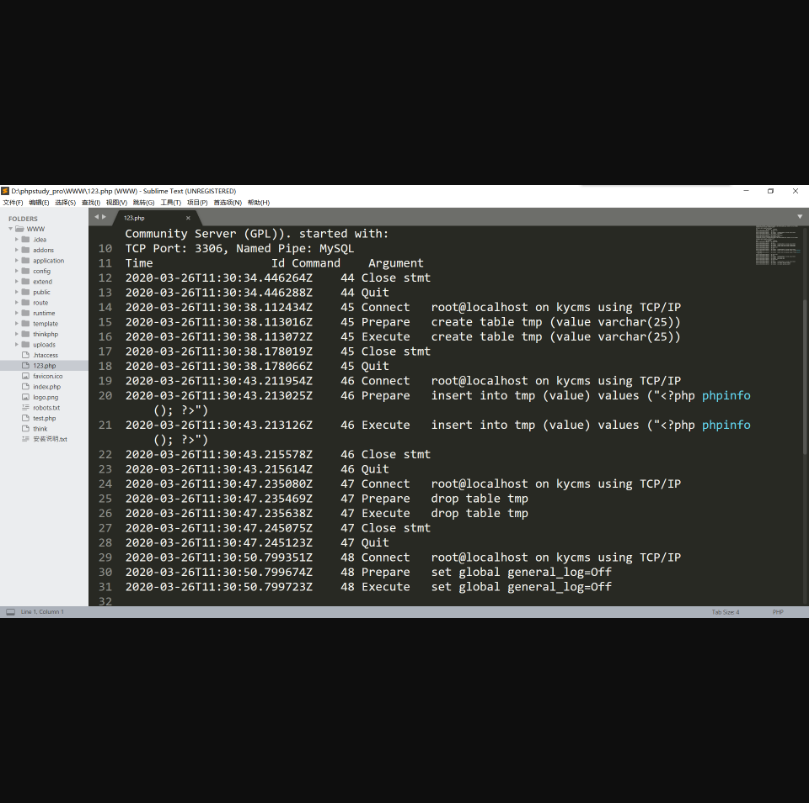Viewport: 809px width, 803px height.
Task: Click Tab Size 4 in status bar
Action: (x=725, y=612)
